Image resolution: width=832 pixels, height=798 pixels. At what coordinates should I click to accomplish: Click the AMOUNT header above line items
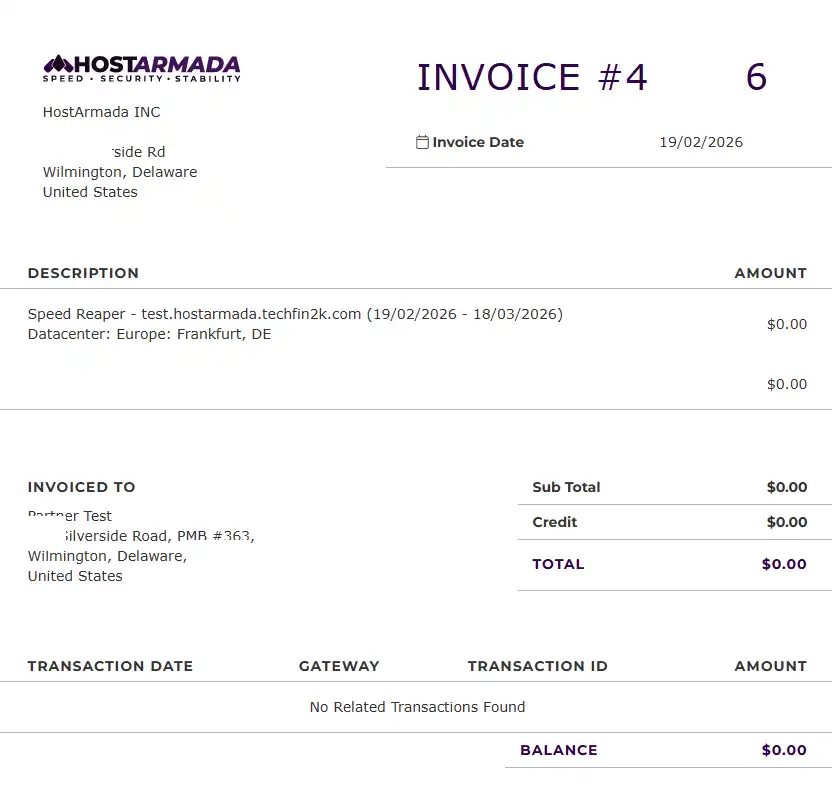[x=770, y=273]
